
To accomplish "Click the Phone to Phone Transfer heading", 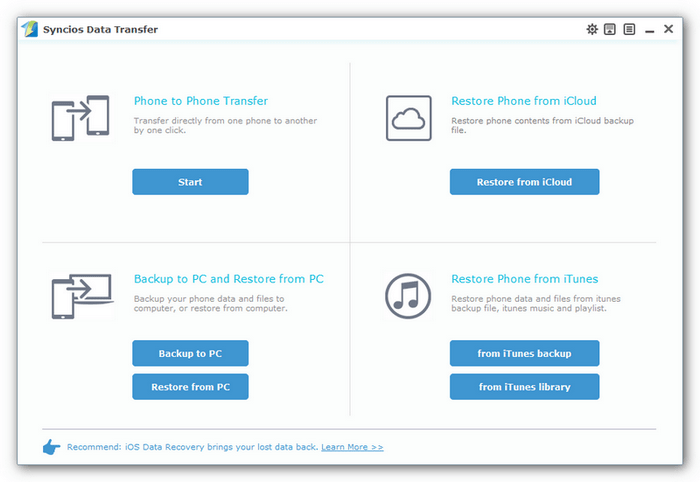I will [x=201, y=101].
